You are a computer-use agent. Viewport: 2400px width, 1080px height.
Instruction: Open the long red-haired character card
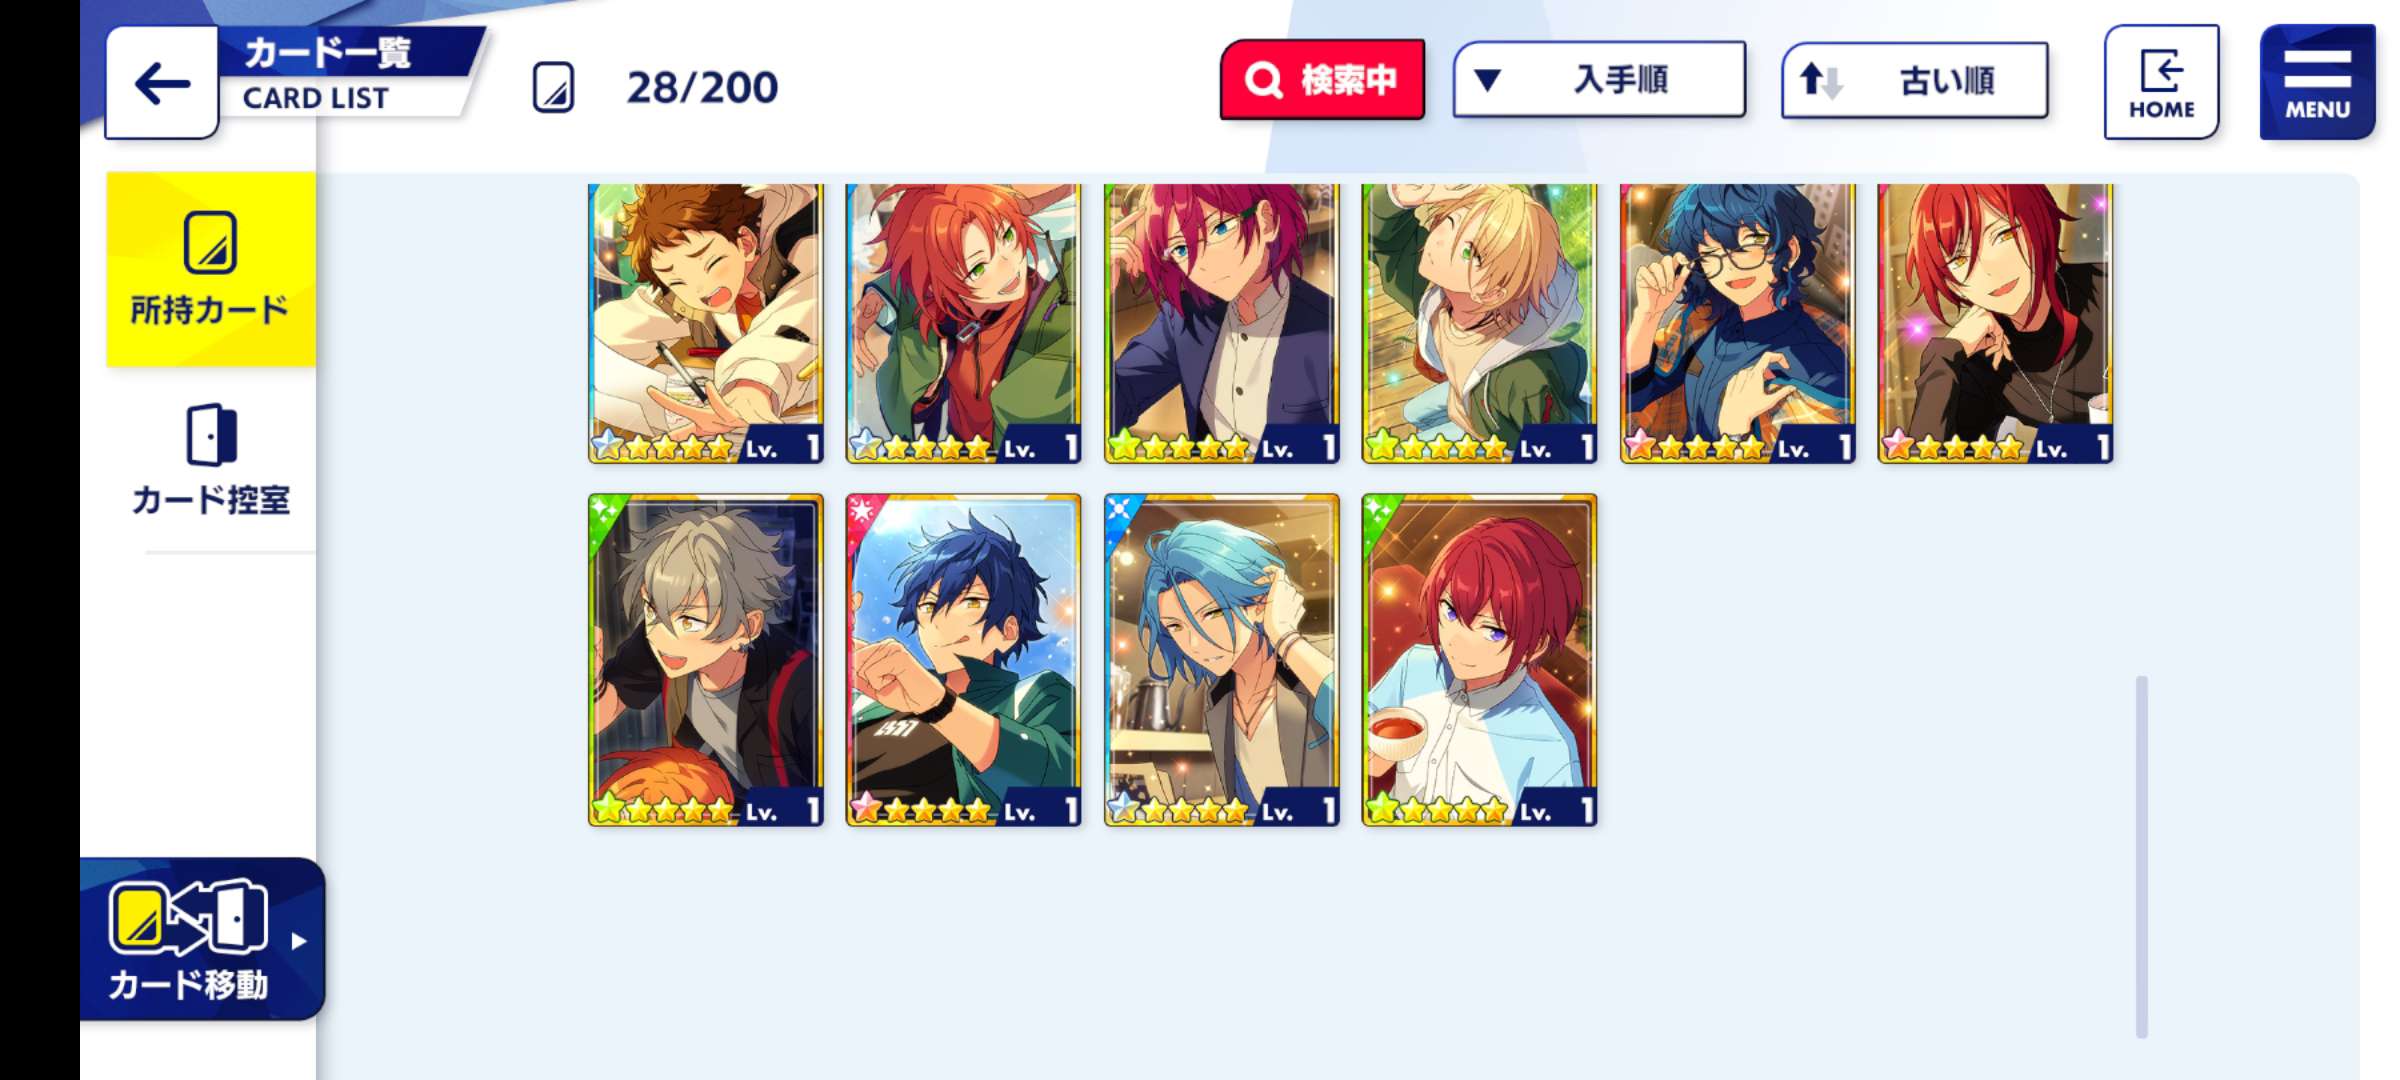(x=1996, y=323)
